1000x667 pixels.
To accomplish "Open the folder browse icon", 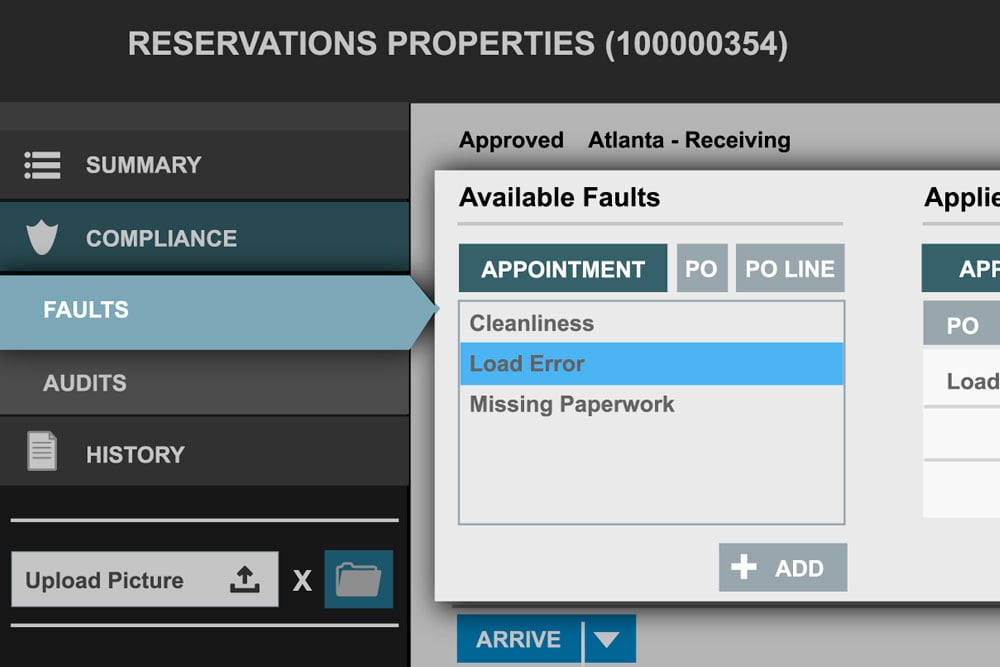I will [x=358, y=580].
